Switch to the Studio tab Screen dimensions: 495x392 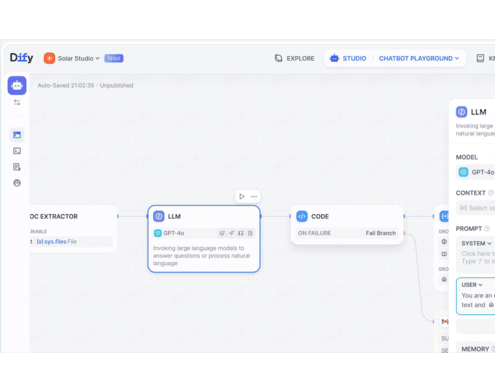pos(348,58)
